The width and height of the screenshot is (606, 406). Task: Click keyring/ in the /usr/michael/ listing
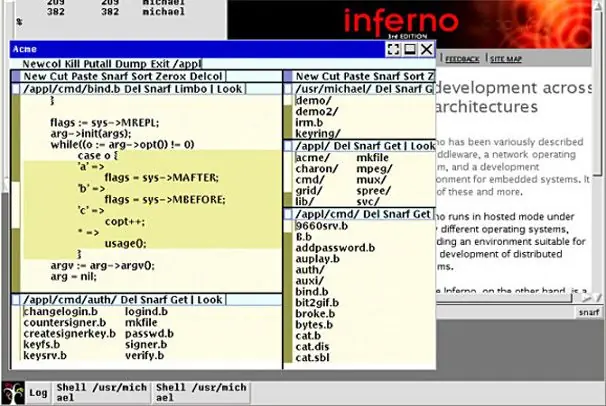[x=318, y=133]
